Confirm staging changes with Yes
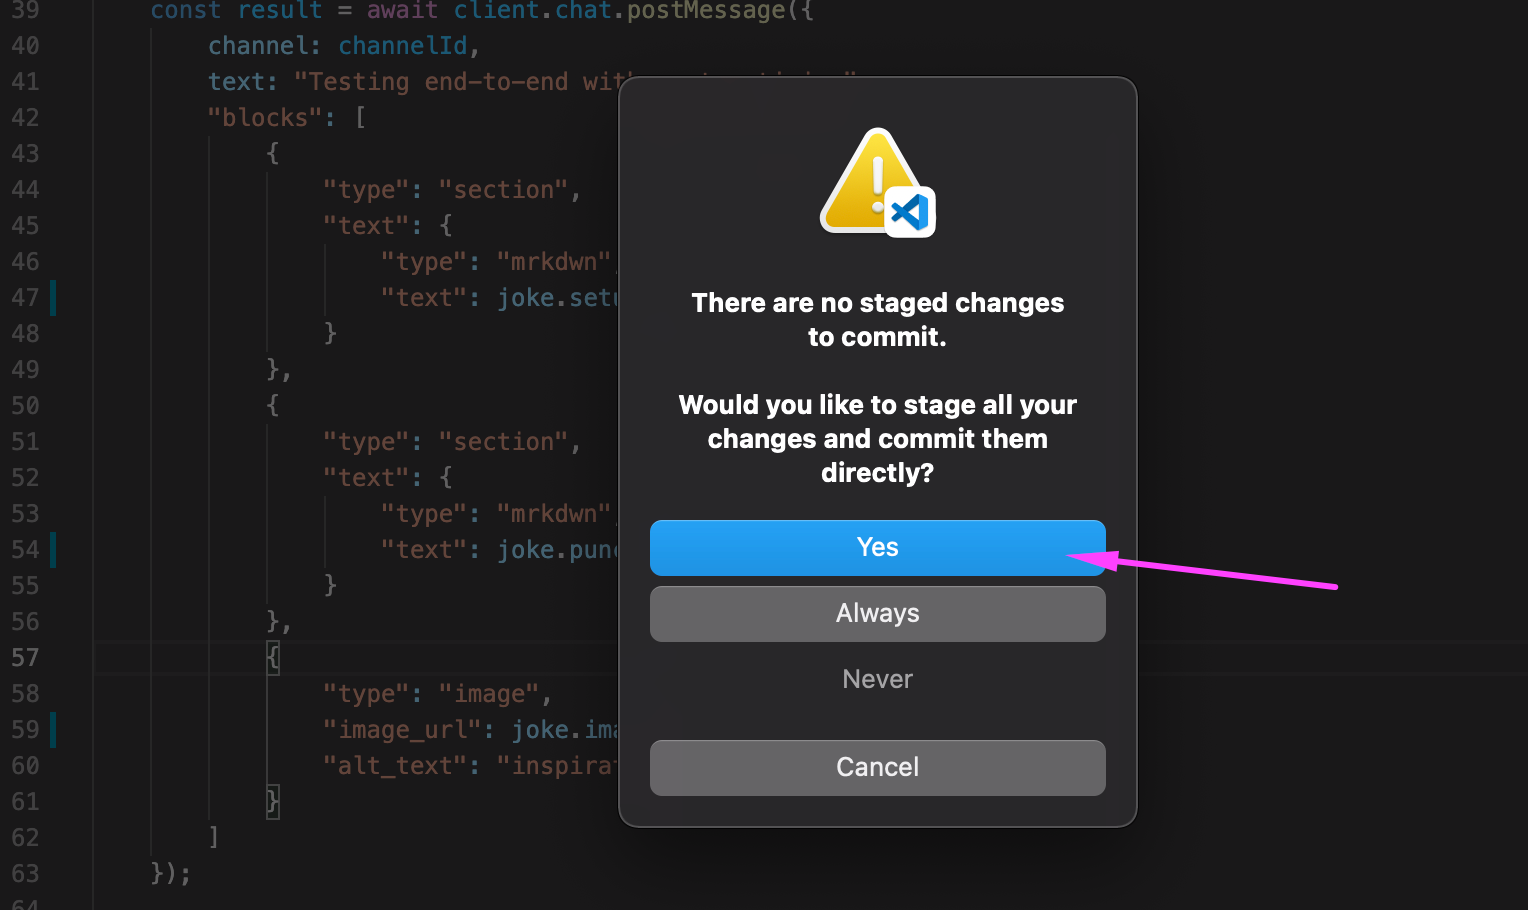This screenshot has width=1528, height=910. point(877,547)
